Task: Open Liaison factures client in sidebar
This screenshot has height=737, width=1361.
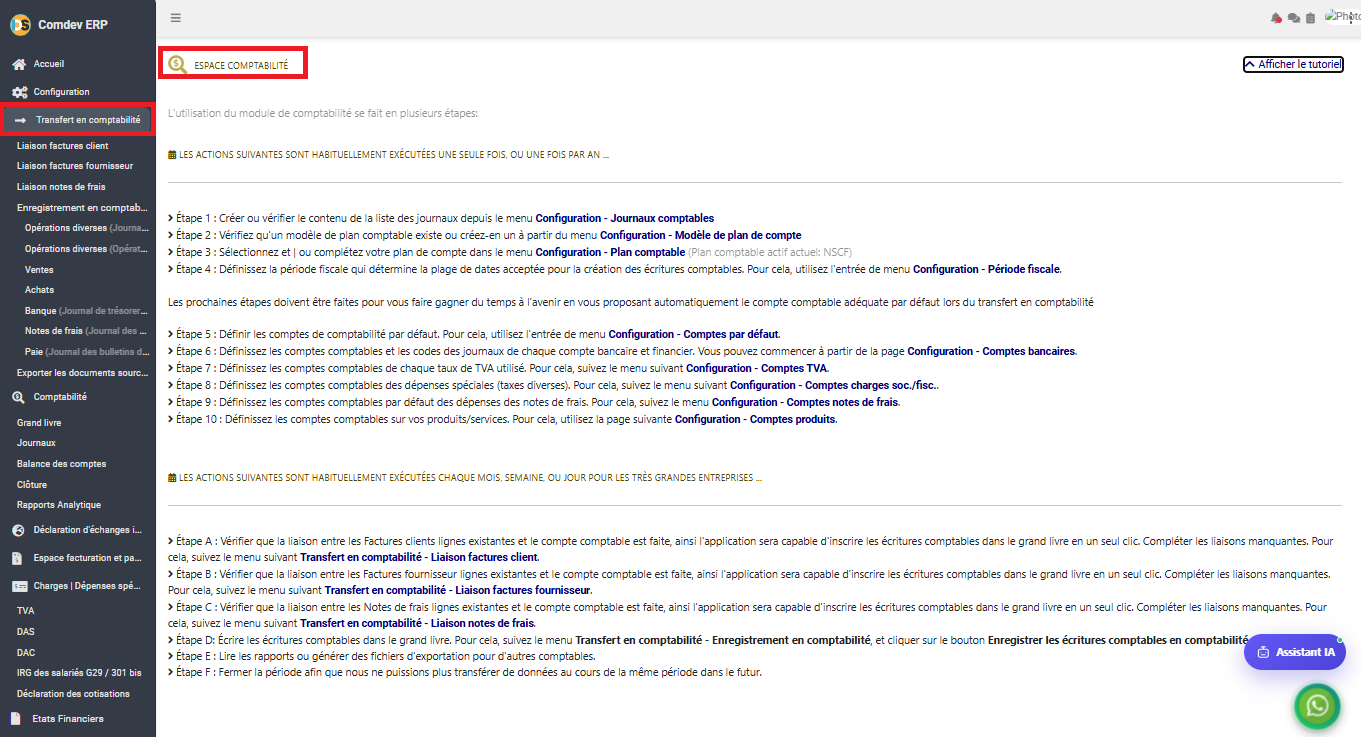Action: click(x=63, y=146)
